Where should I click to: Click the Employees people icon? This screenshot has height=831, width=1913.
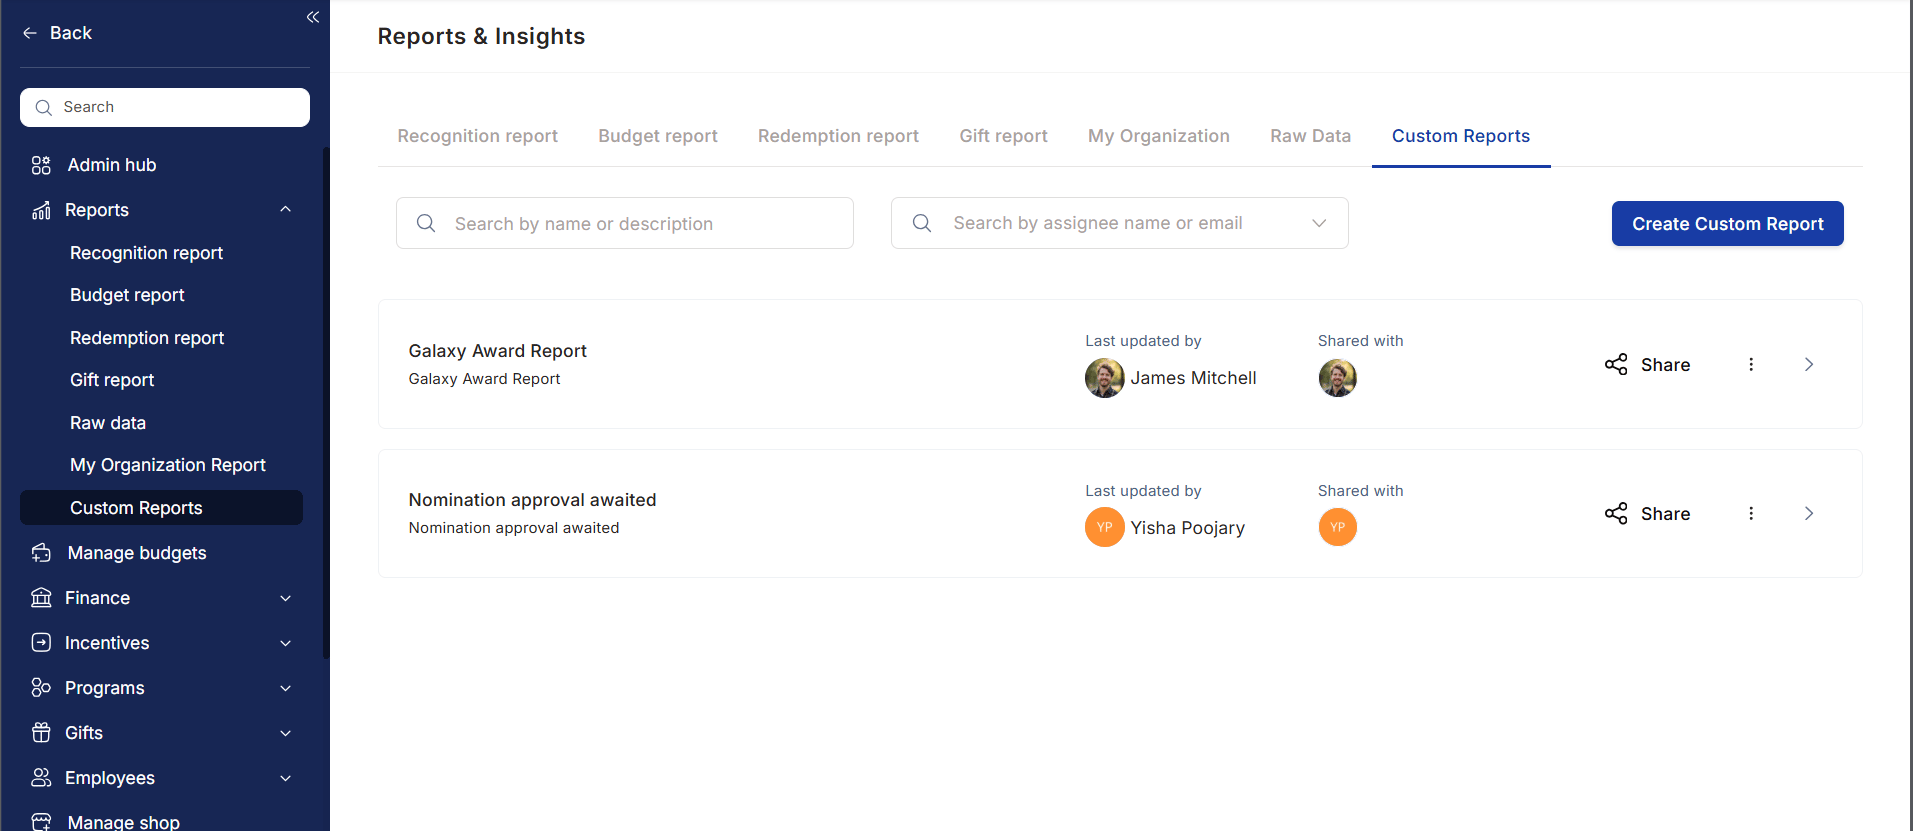click(x=41, y=778)
